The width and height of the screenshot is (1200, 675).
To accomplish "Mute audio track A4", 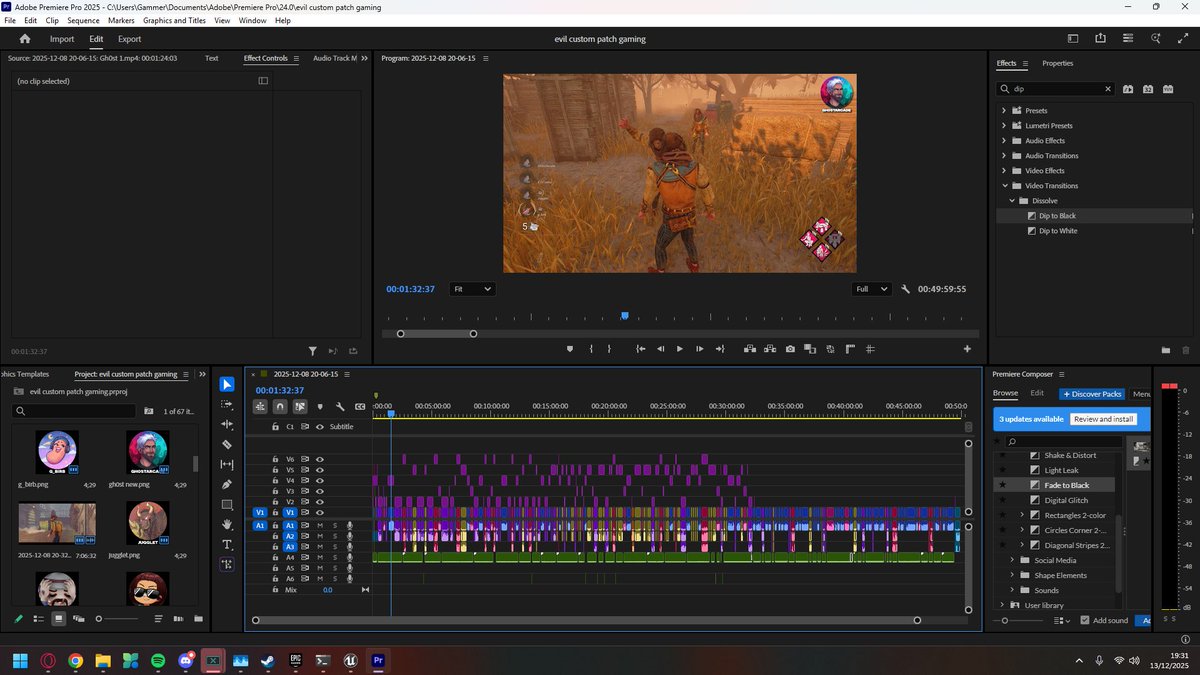I will tap(320, 558).
